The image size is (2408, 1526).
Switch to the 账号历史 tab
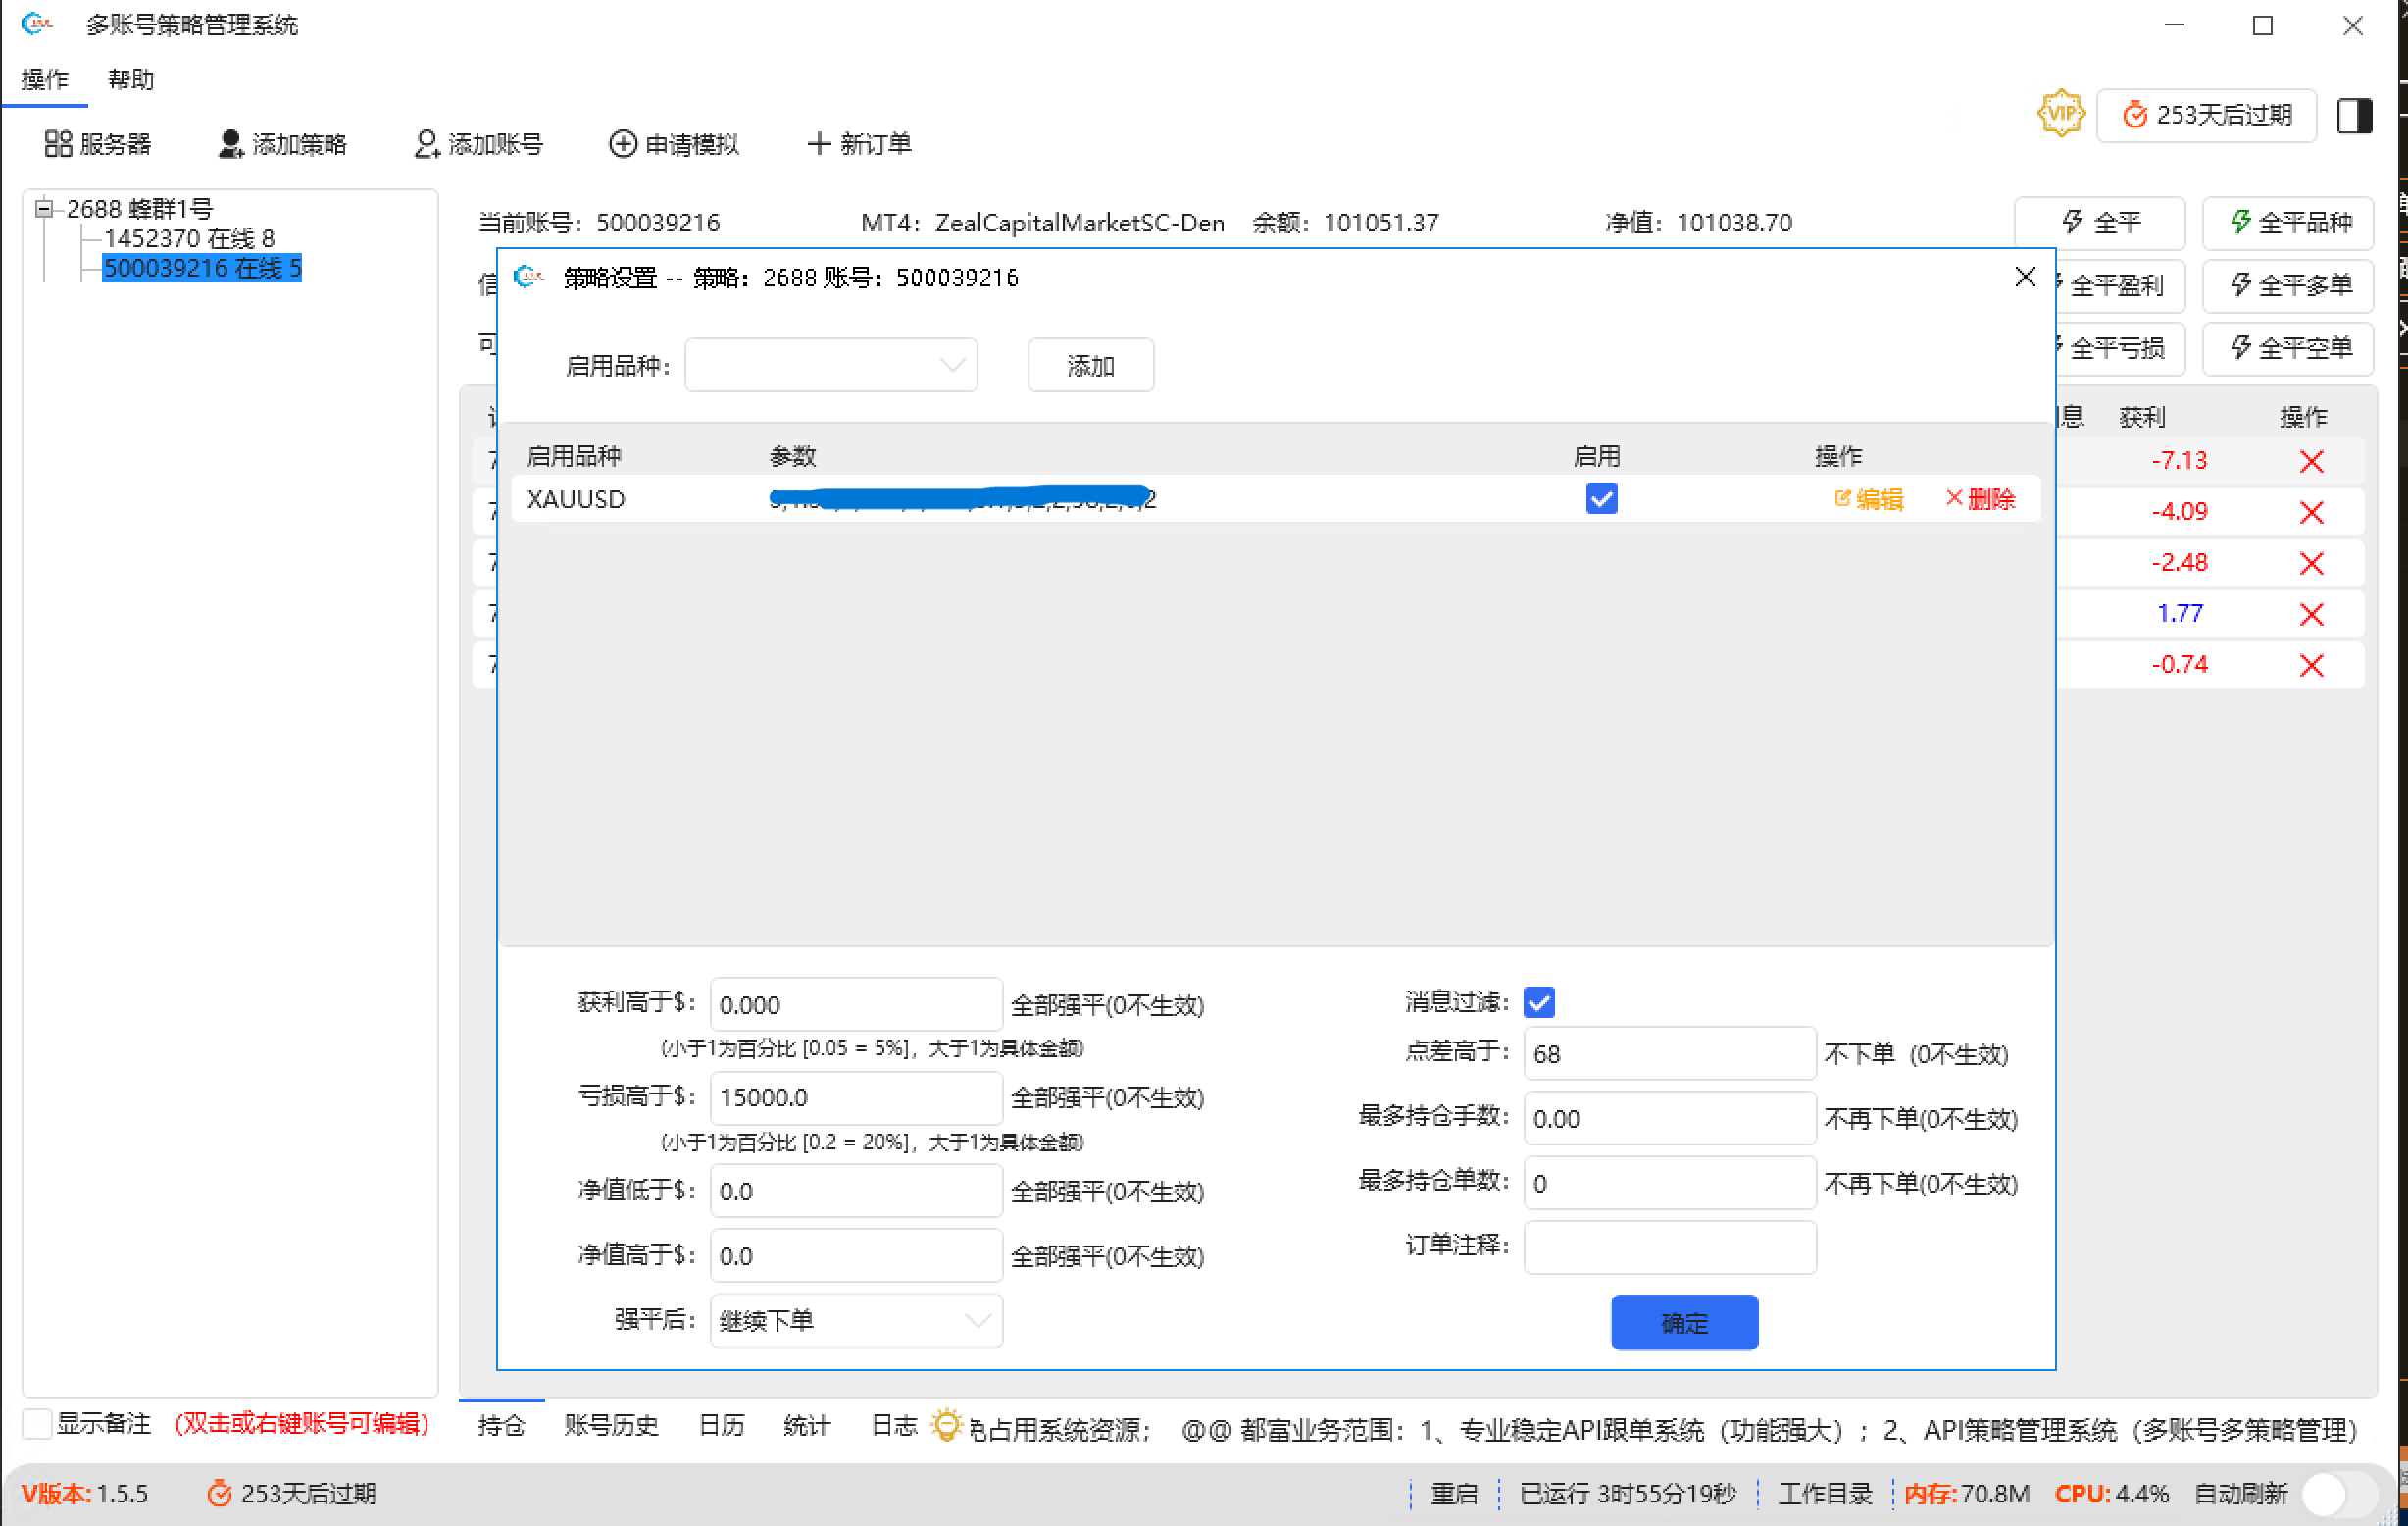(611, 1424)
